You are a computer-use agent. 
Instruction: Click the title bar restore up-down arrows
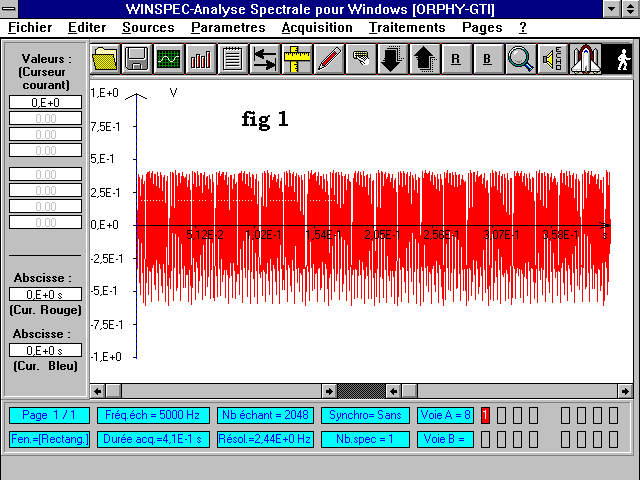click(631, 9)
